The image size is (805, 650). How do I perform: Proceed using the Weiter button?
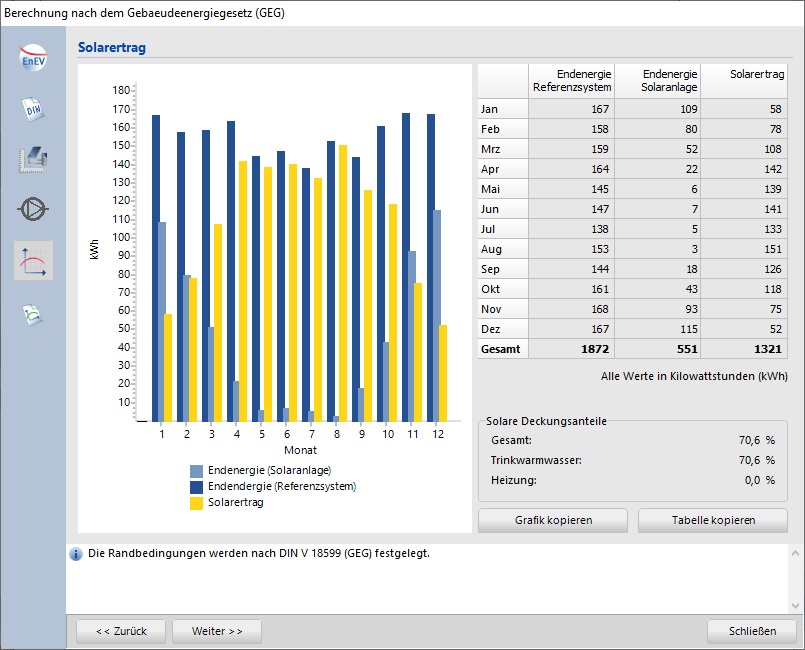pyautogui.click(x=216, y=631)
